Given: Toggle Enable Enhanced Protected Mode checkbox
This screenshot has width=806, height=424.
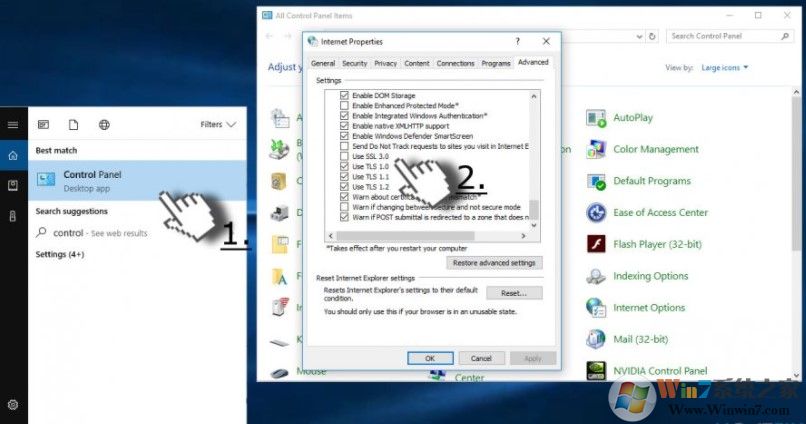Looking at the screenshot, I should click(344, 105).
